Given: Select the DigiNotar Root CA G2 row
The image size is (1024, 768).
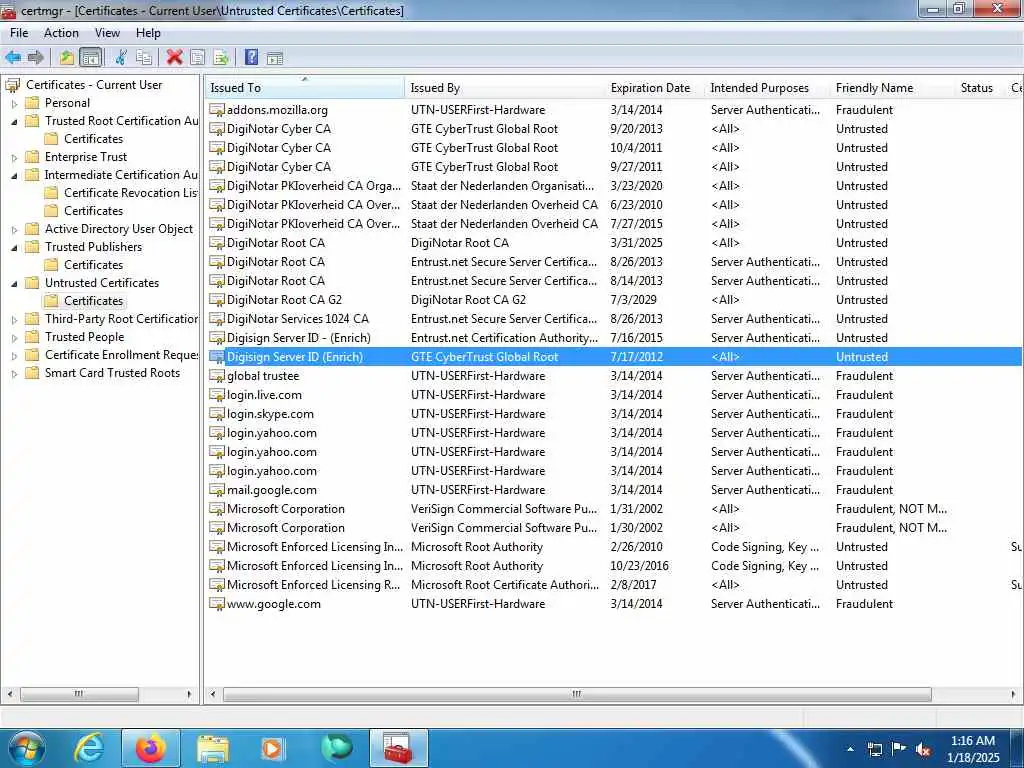Looking at the screenshot, I should pos(614,300).
